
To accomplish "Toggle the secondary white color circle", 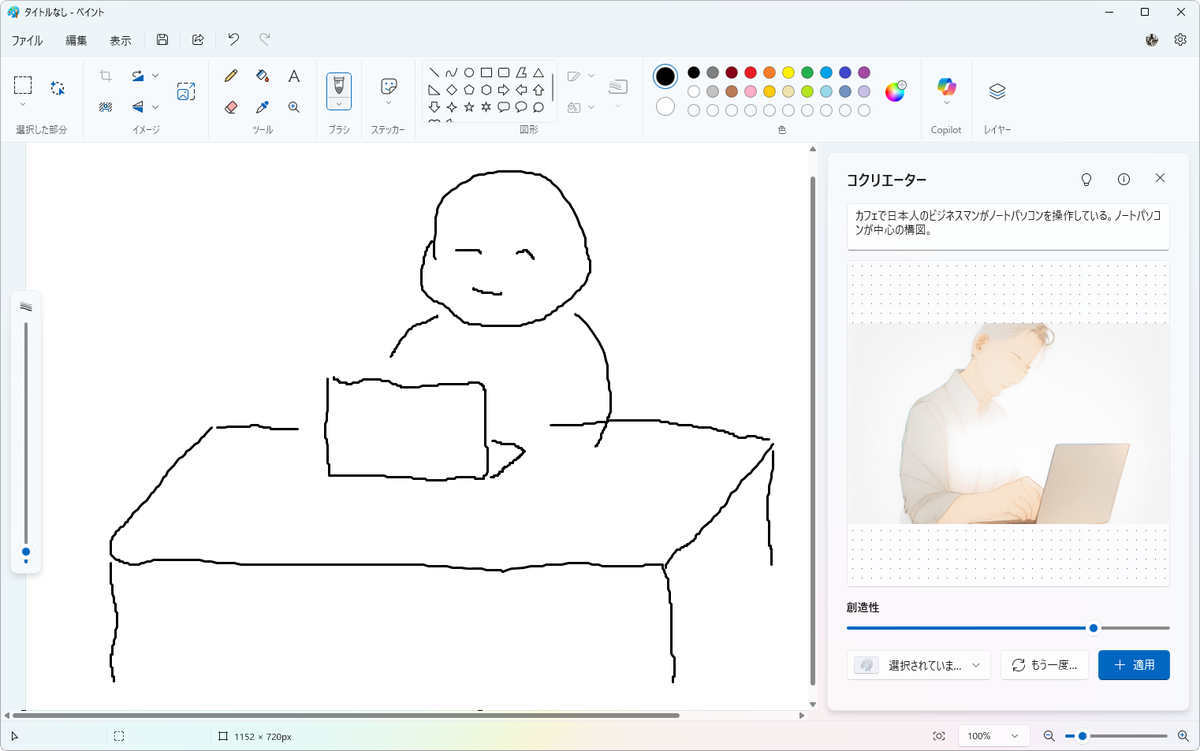I will point(665,106).
